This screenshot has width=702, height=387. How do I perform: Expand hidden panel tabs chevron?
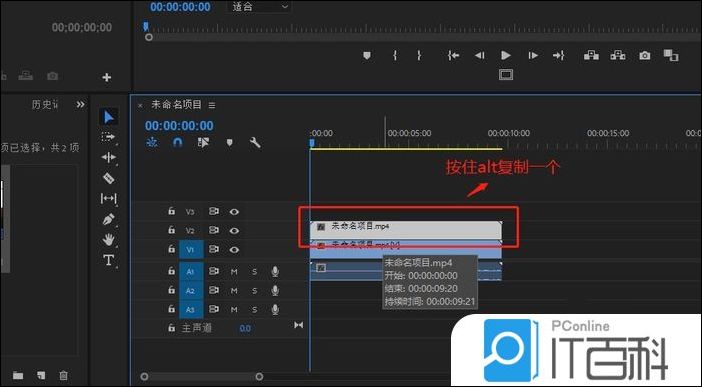(80, 104)
